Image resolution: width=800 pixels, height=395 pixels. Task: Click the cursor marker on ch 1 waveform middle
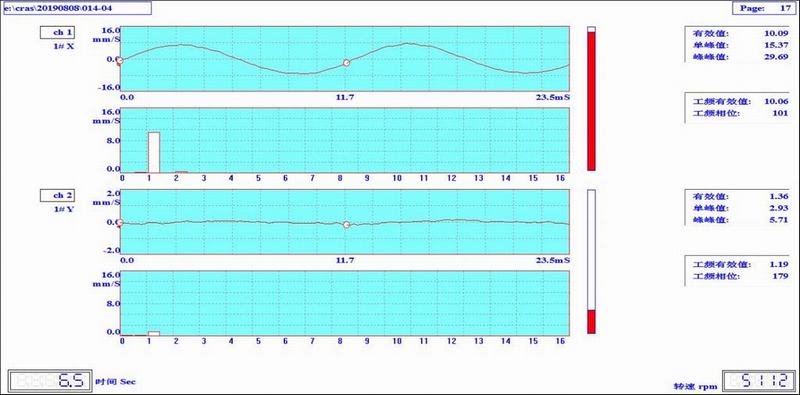(x=346, y=63)
